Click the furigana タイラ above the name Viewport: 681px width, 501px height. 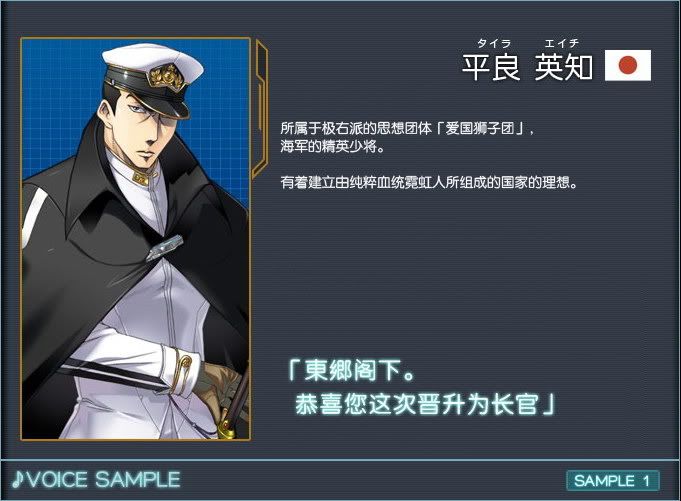point(494,43)
